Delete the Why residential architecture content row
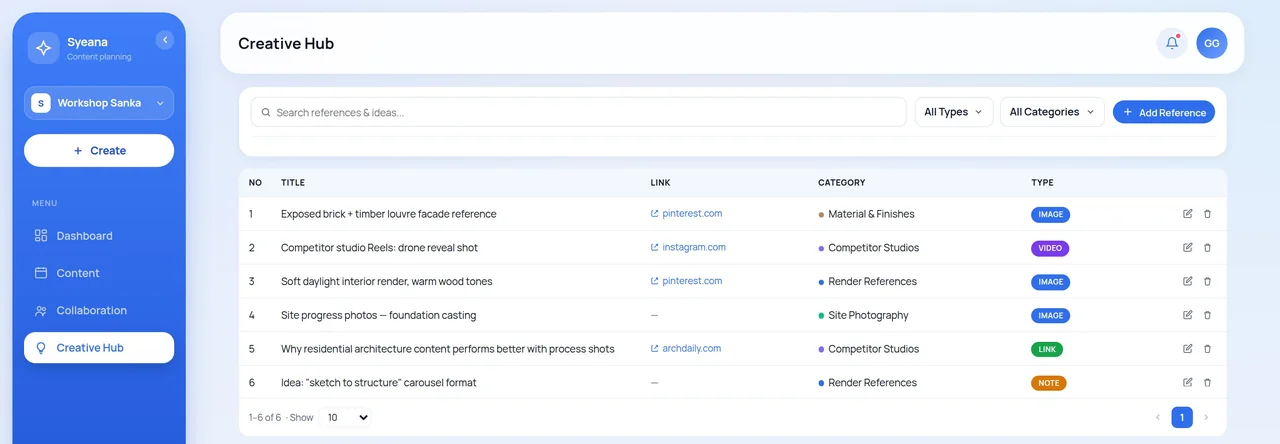The width and height of the screenshot is (1280, 444). coord(1207,349)
